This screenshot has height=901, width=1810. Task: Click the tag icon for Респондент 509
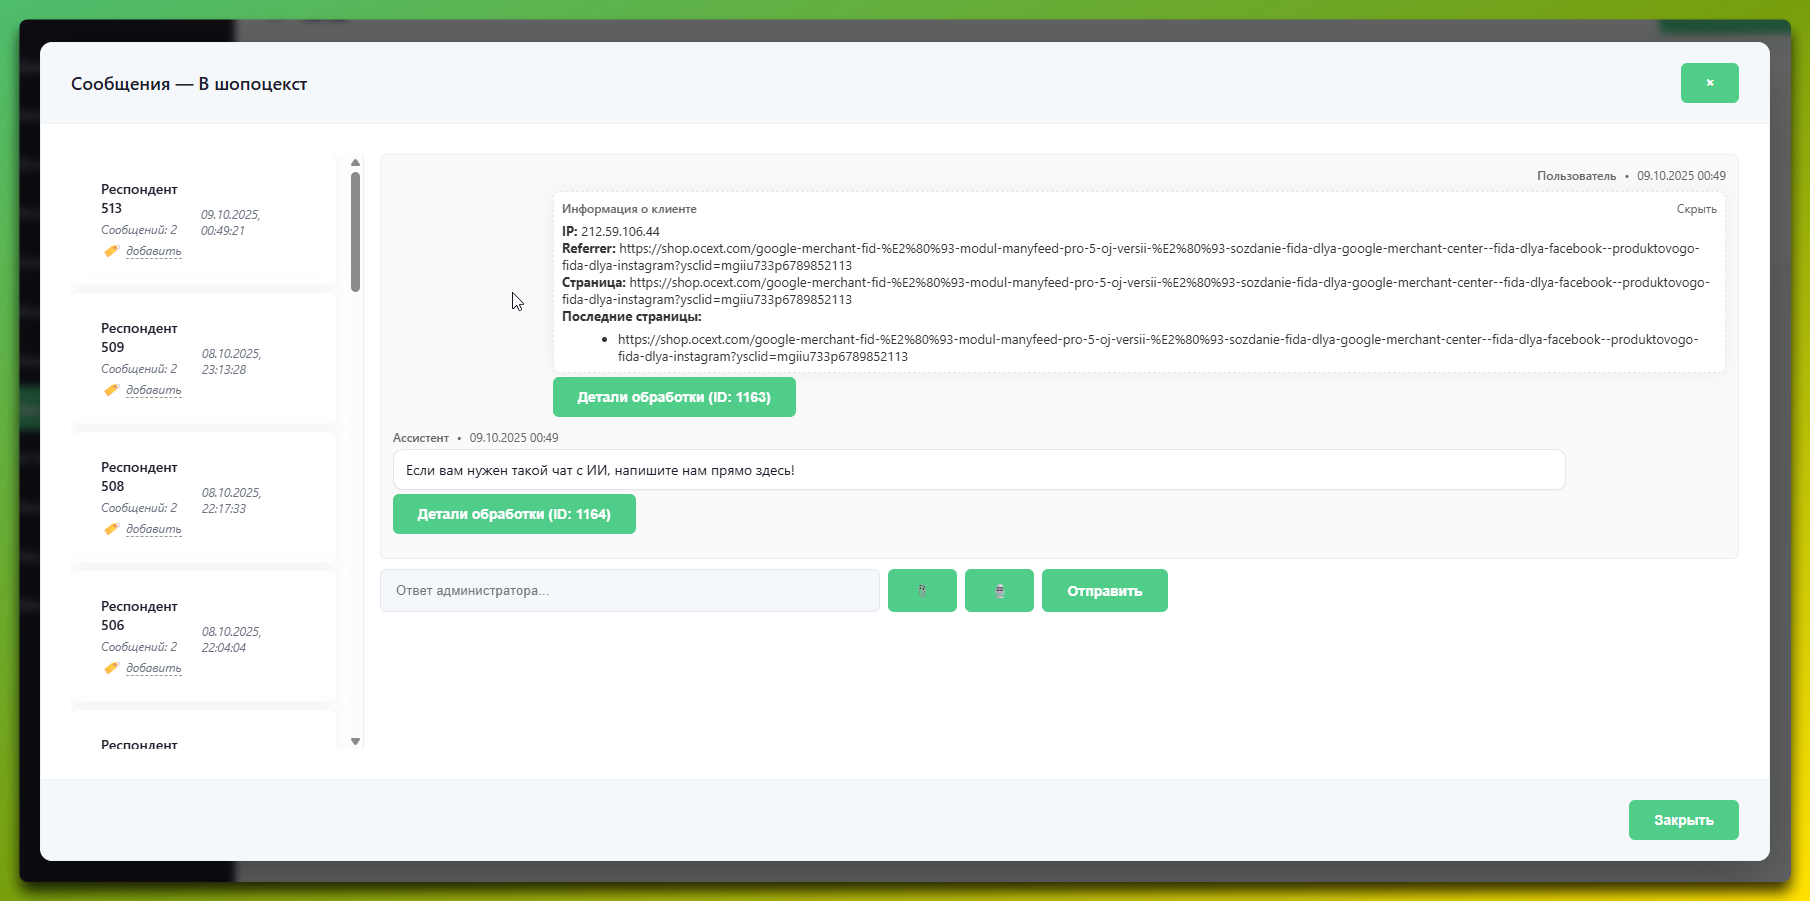[111, 390]
